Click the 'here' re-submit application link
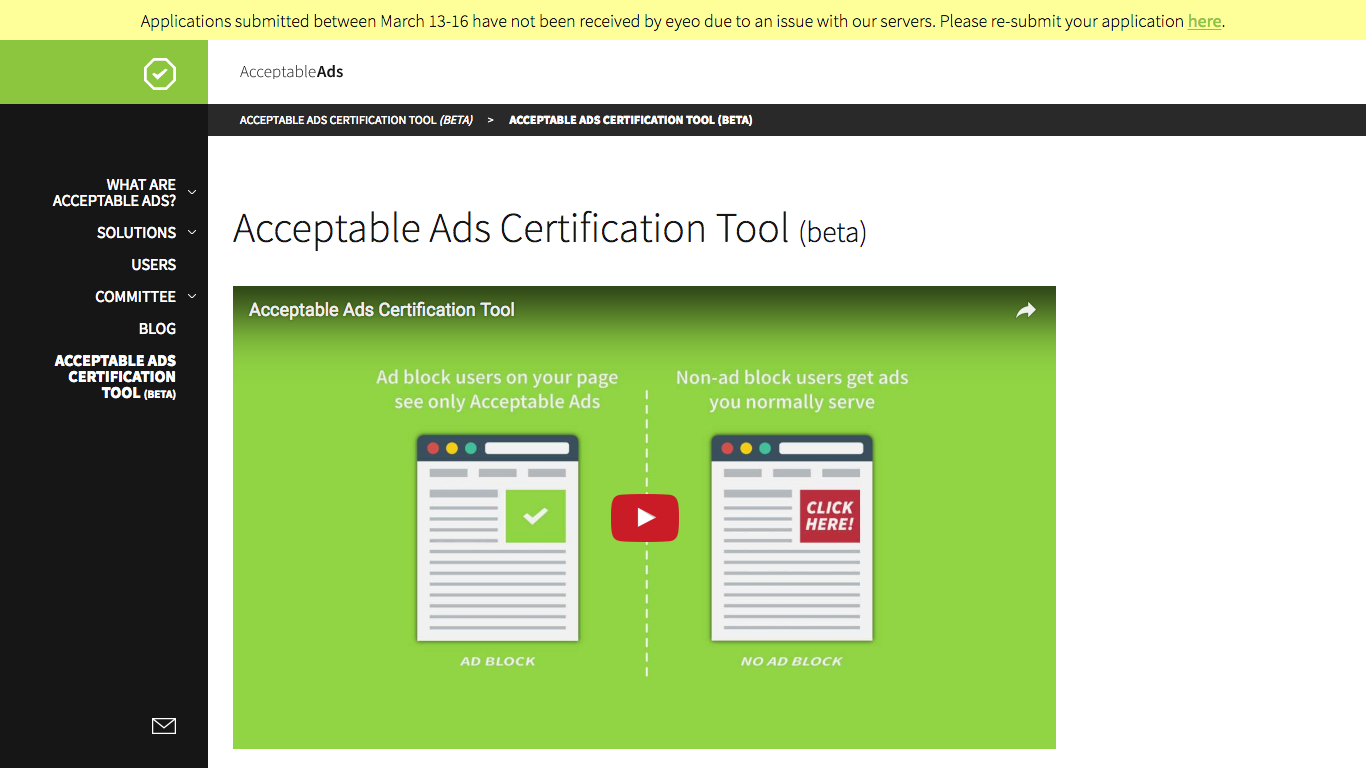Image resolution: width=1366 pixels, height=768 pixels. click(x=1204, y=21)
